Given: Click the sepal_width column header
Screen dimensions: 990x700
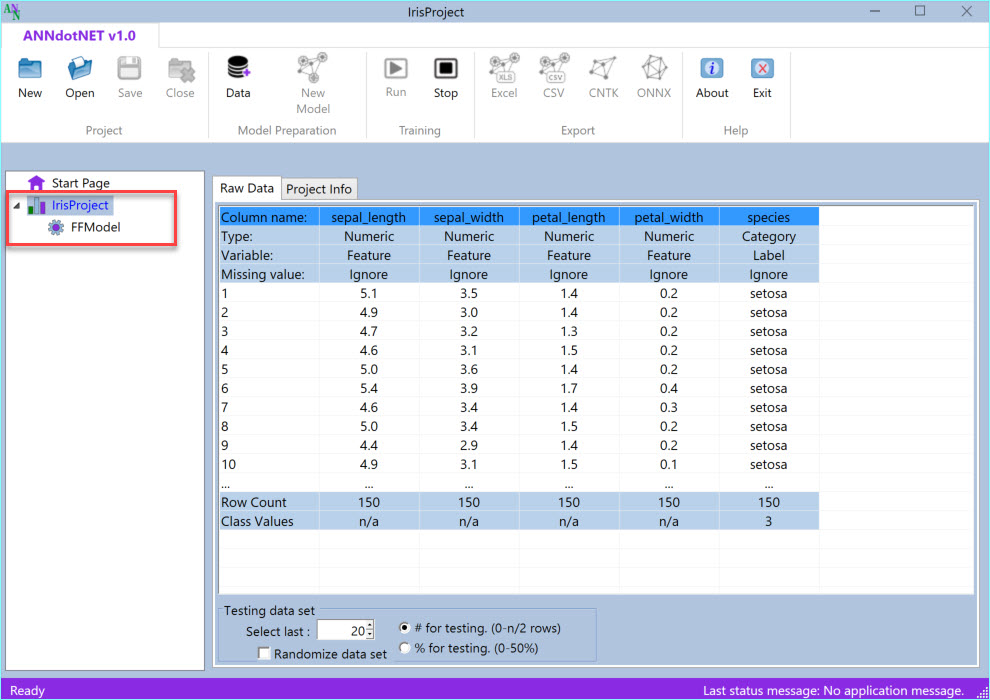Looking at the screenshot, I should click(x=468, y=217).
